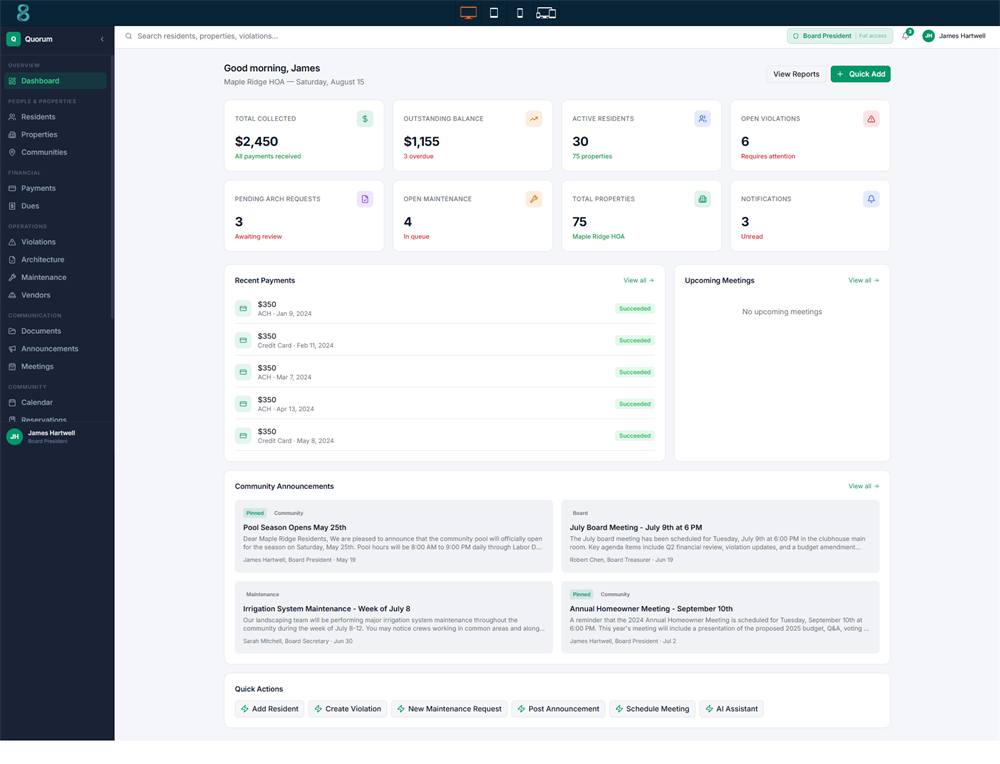The width and height of the screenshot is (1000, 764).
Task: Click View all in Upcoming Meetings
Action: point(864,281)
